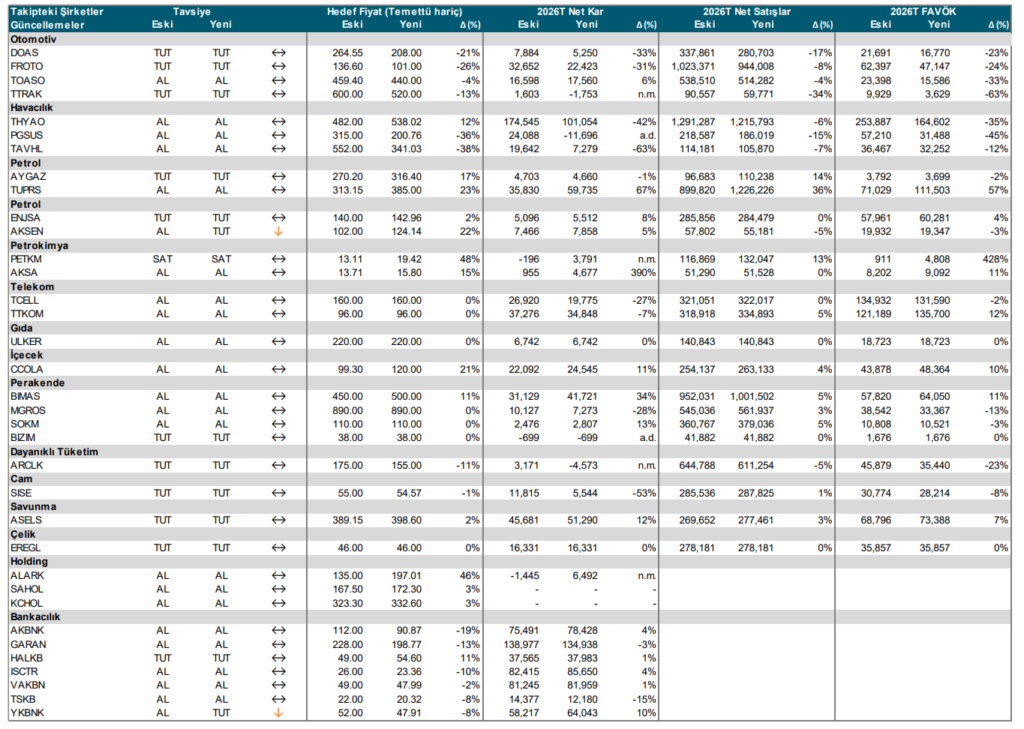Click the 'Havacılık' sector heading
1024x729 pixels.
(31, 108)
